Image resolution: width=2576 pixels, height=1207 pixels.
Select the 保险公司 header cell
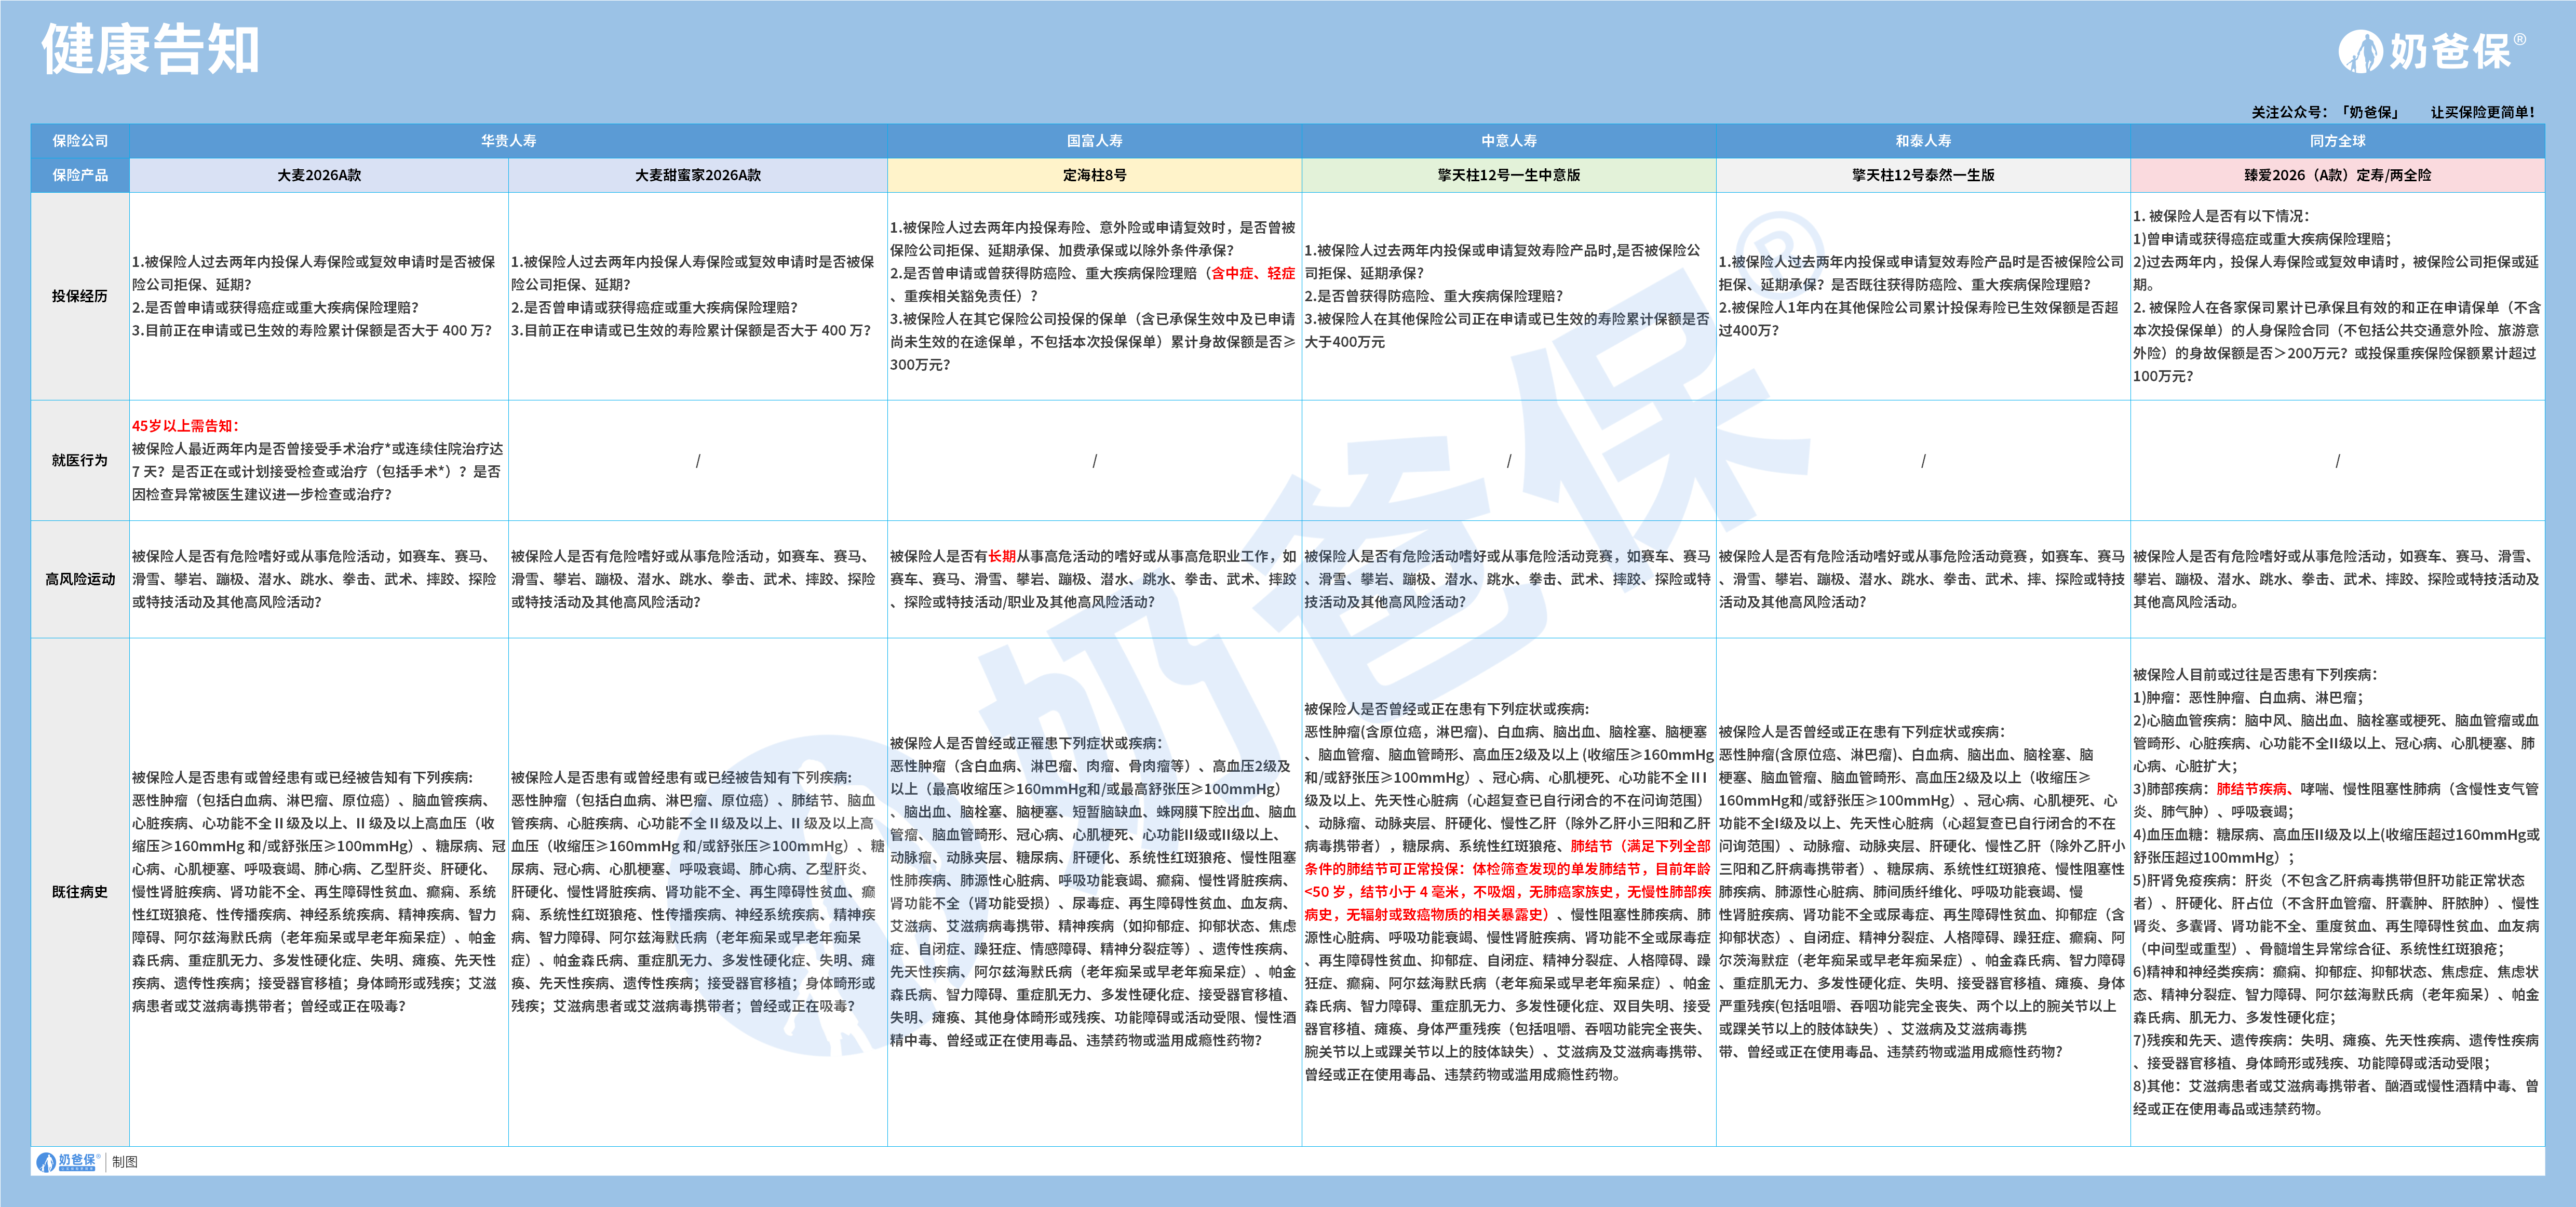pyautogui.click(x=80, y=141)
